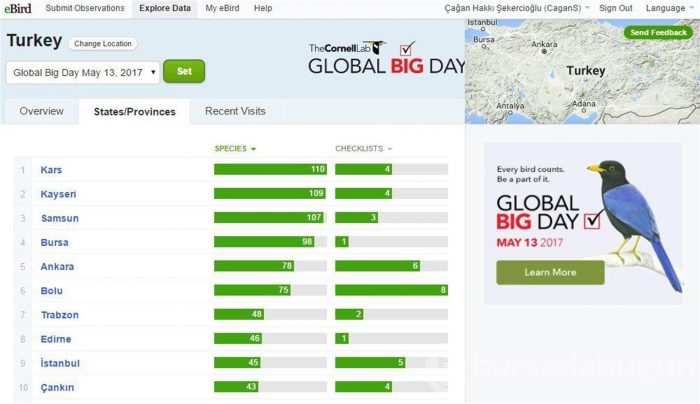Click the Cornell Lab Global Big Day logo
The width and height of the screenshot is (700, 404).
coord(386,58)
